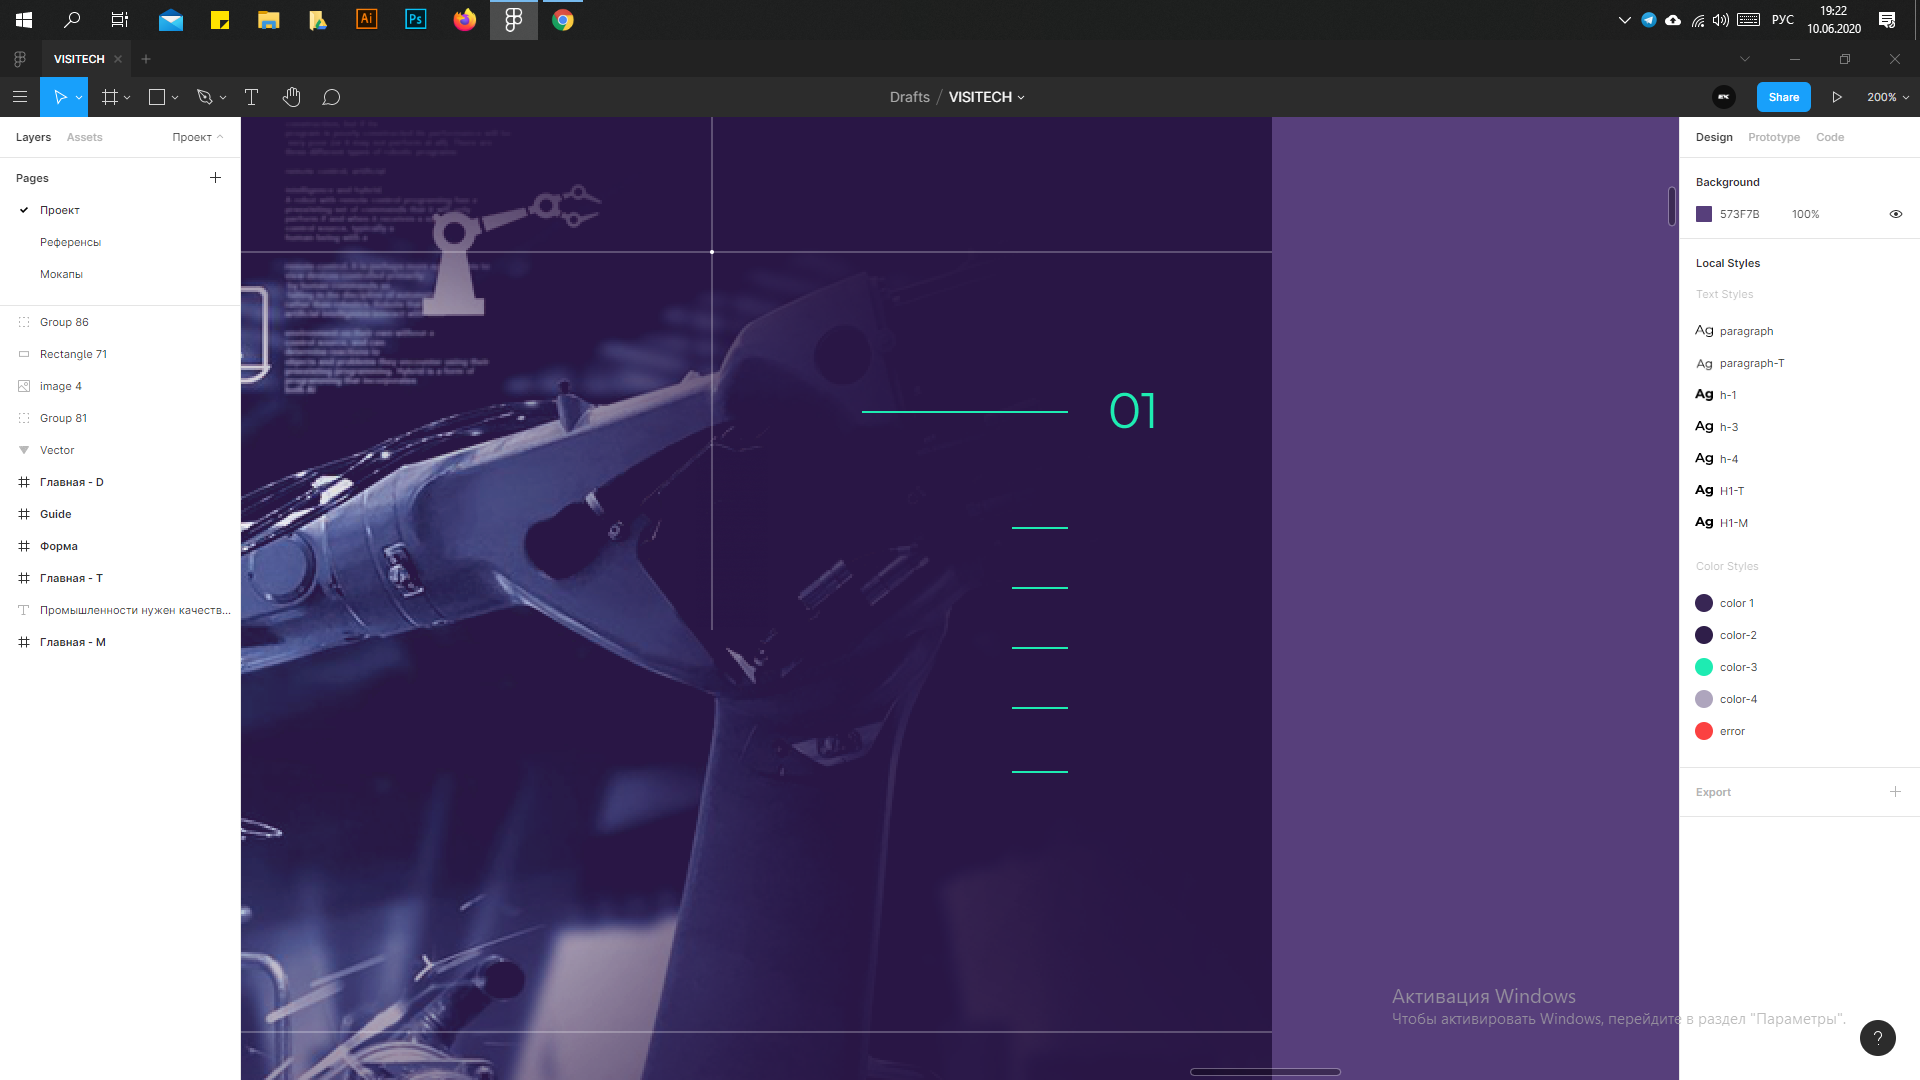This screenshot has height=1080, width=1920.
Task: Select the Rectangle 71 layer
Action: click(120, 354)
